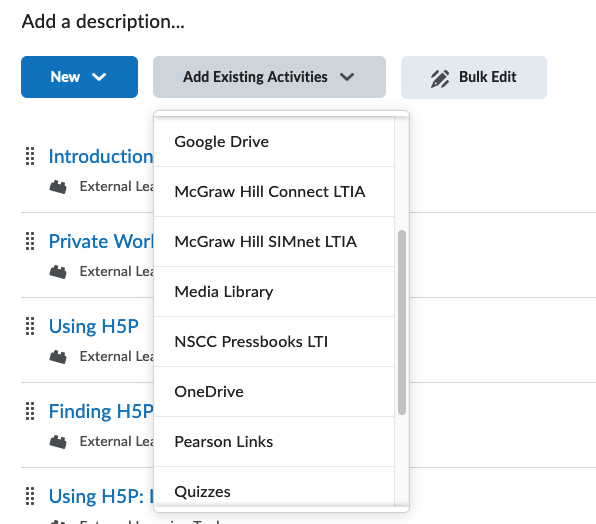Click drag handle beside Private Worl… topic

click(30, 241)
